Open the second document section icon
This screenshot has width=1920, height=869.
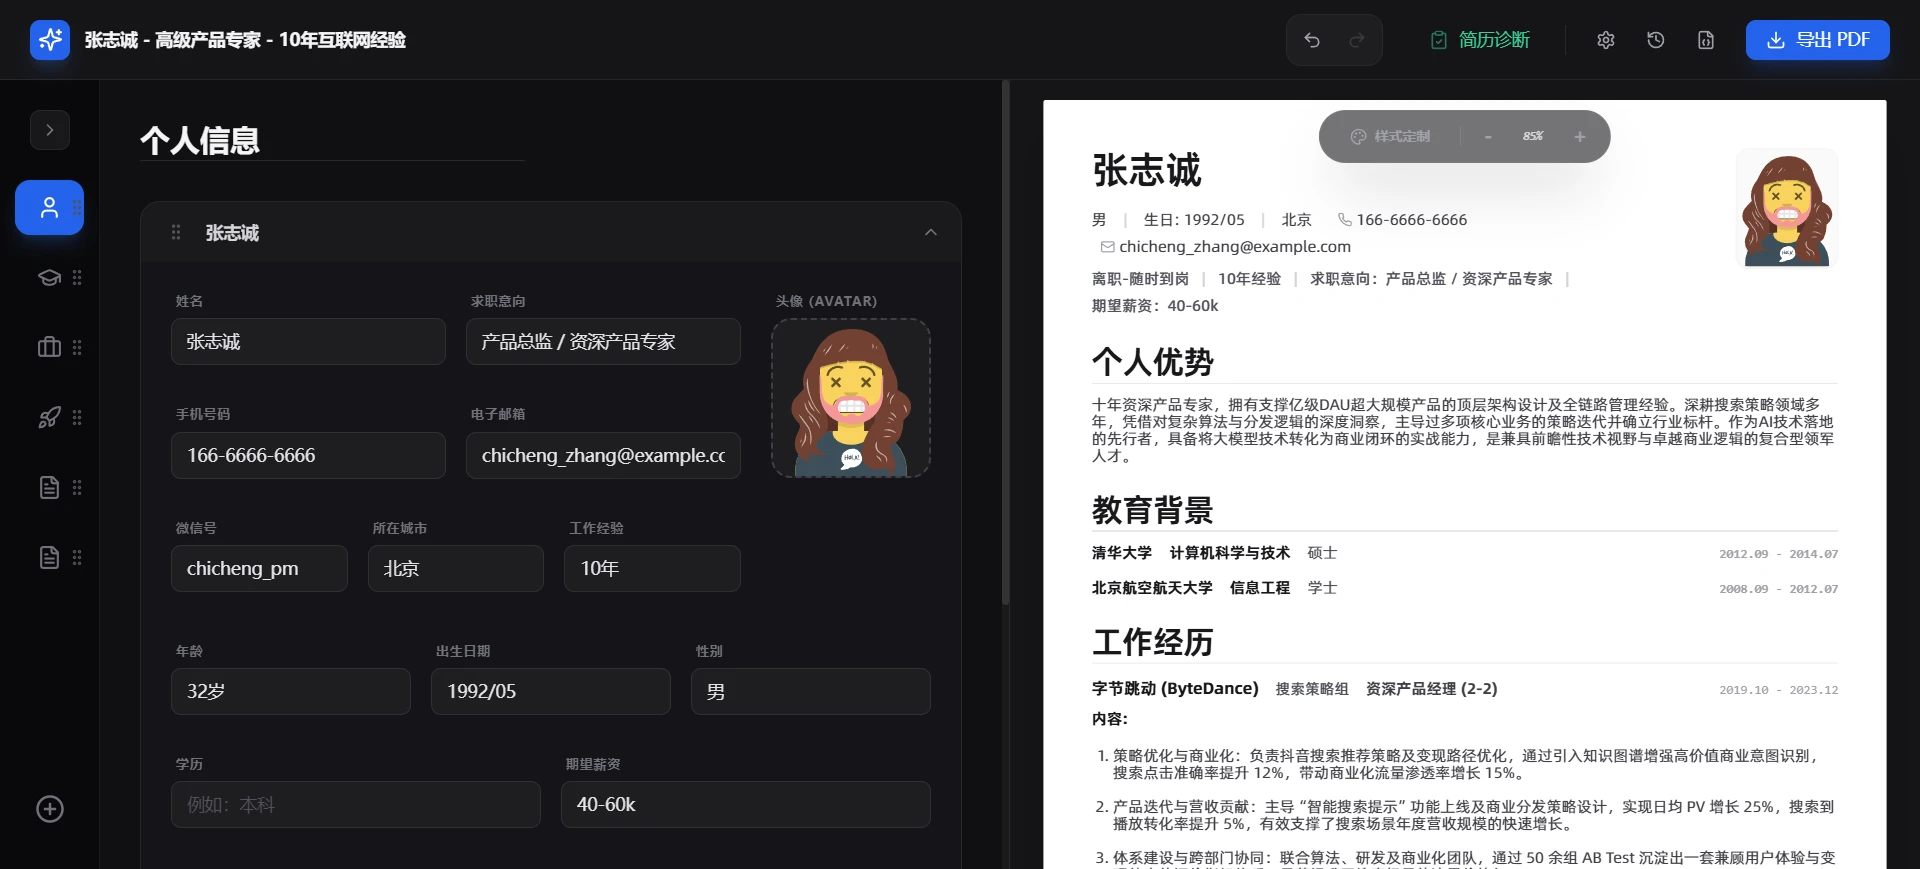point(49,558)
